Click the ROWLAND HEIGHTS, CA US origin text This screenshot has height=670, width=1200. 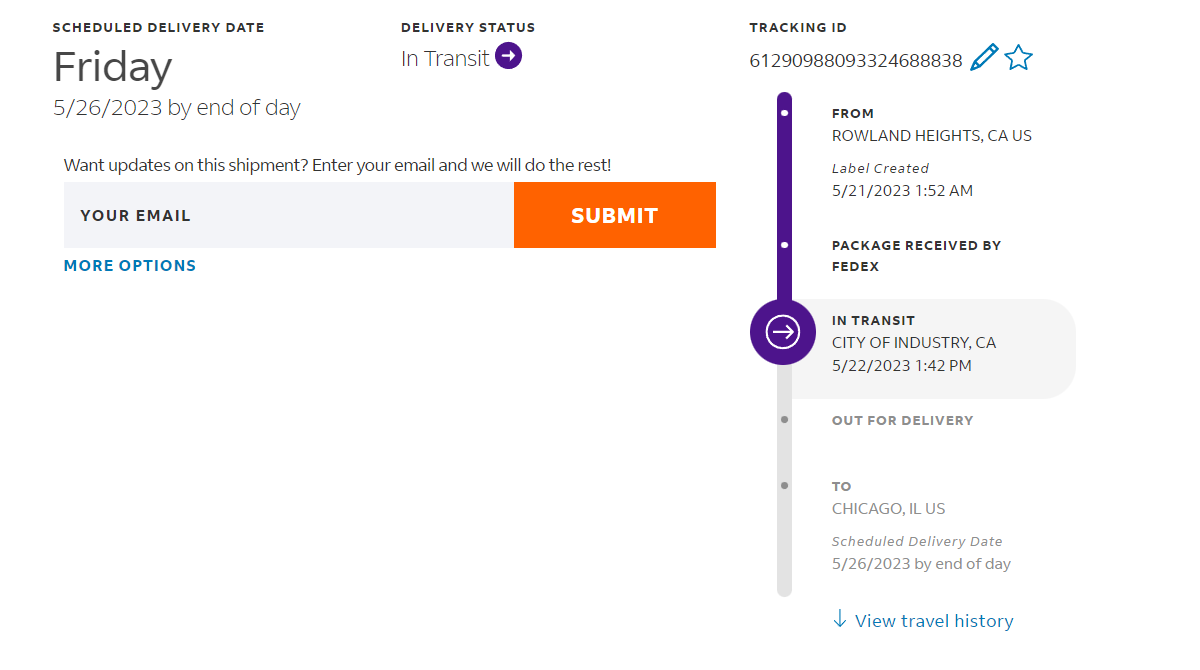coord(931,136)
